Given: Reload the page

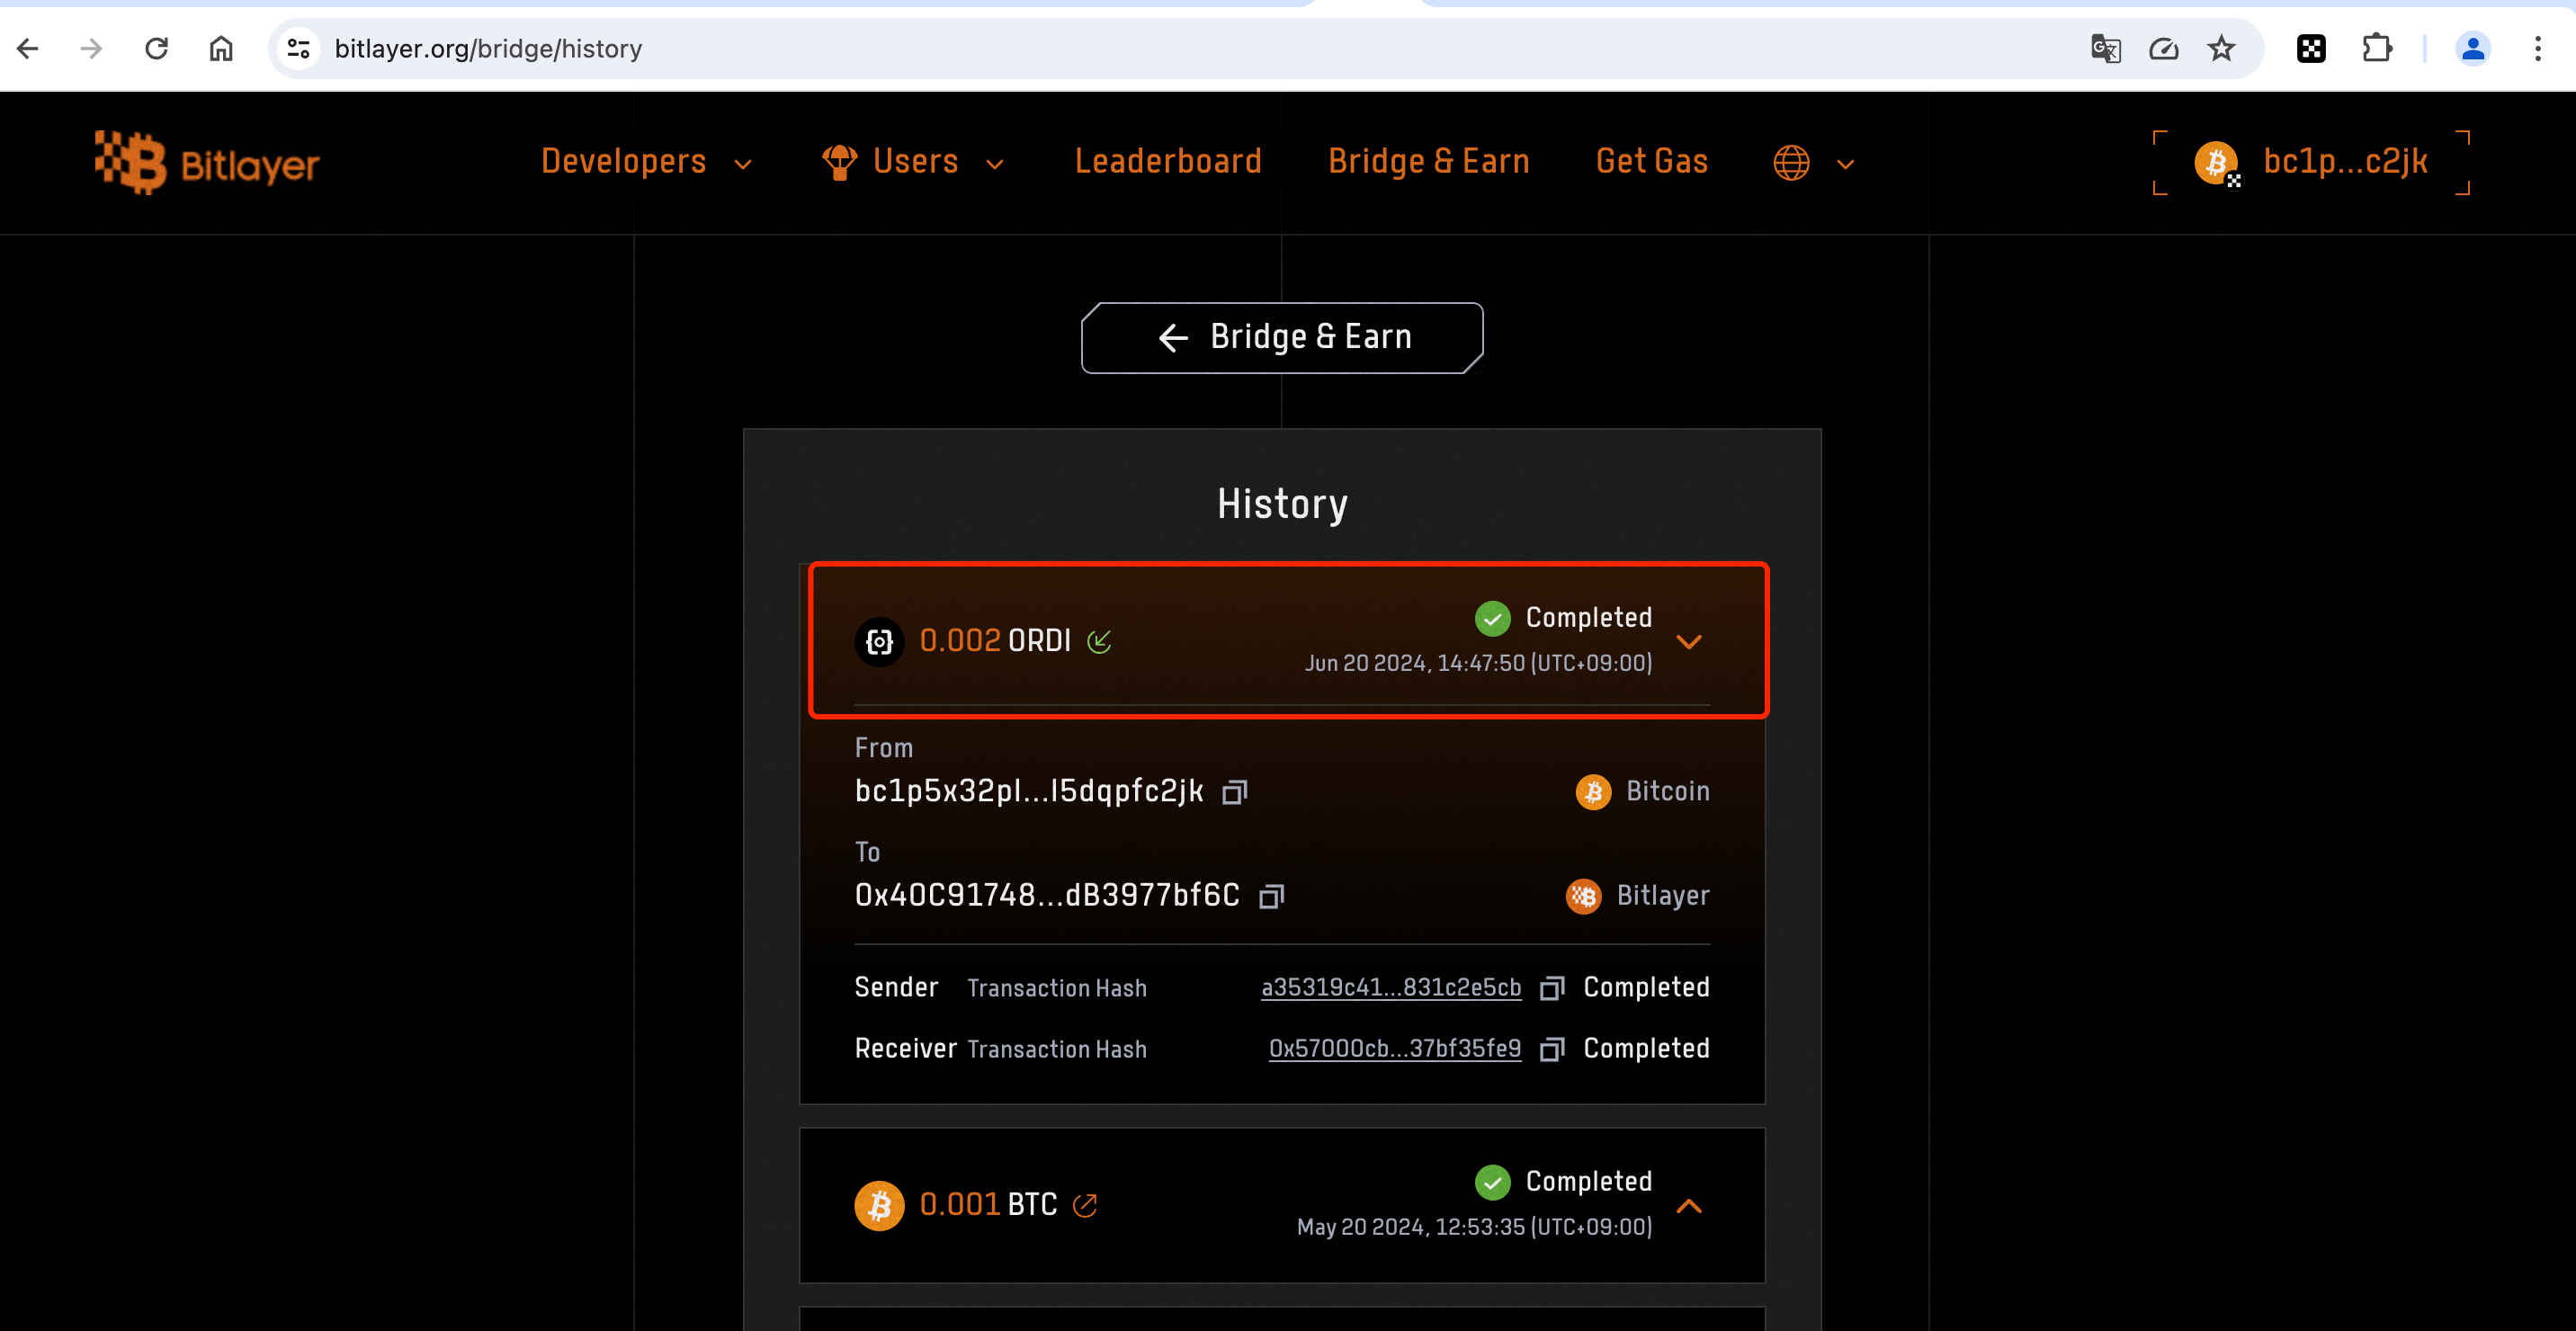Looking at the screenshot, I should 156,48.
